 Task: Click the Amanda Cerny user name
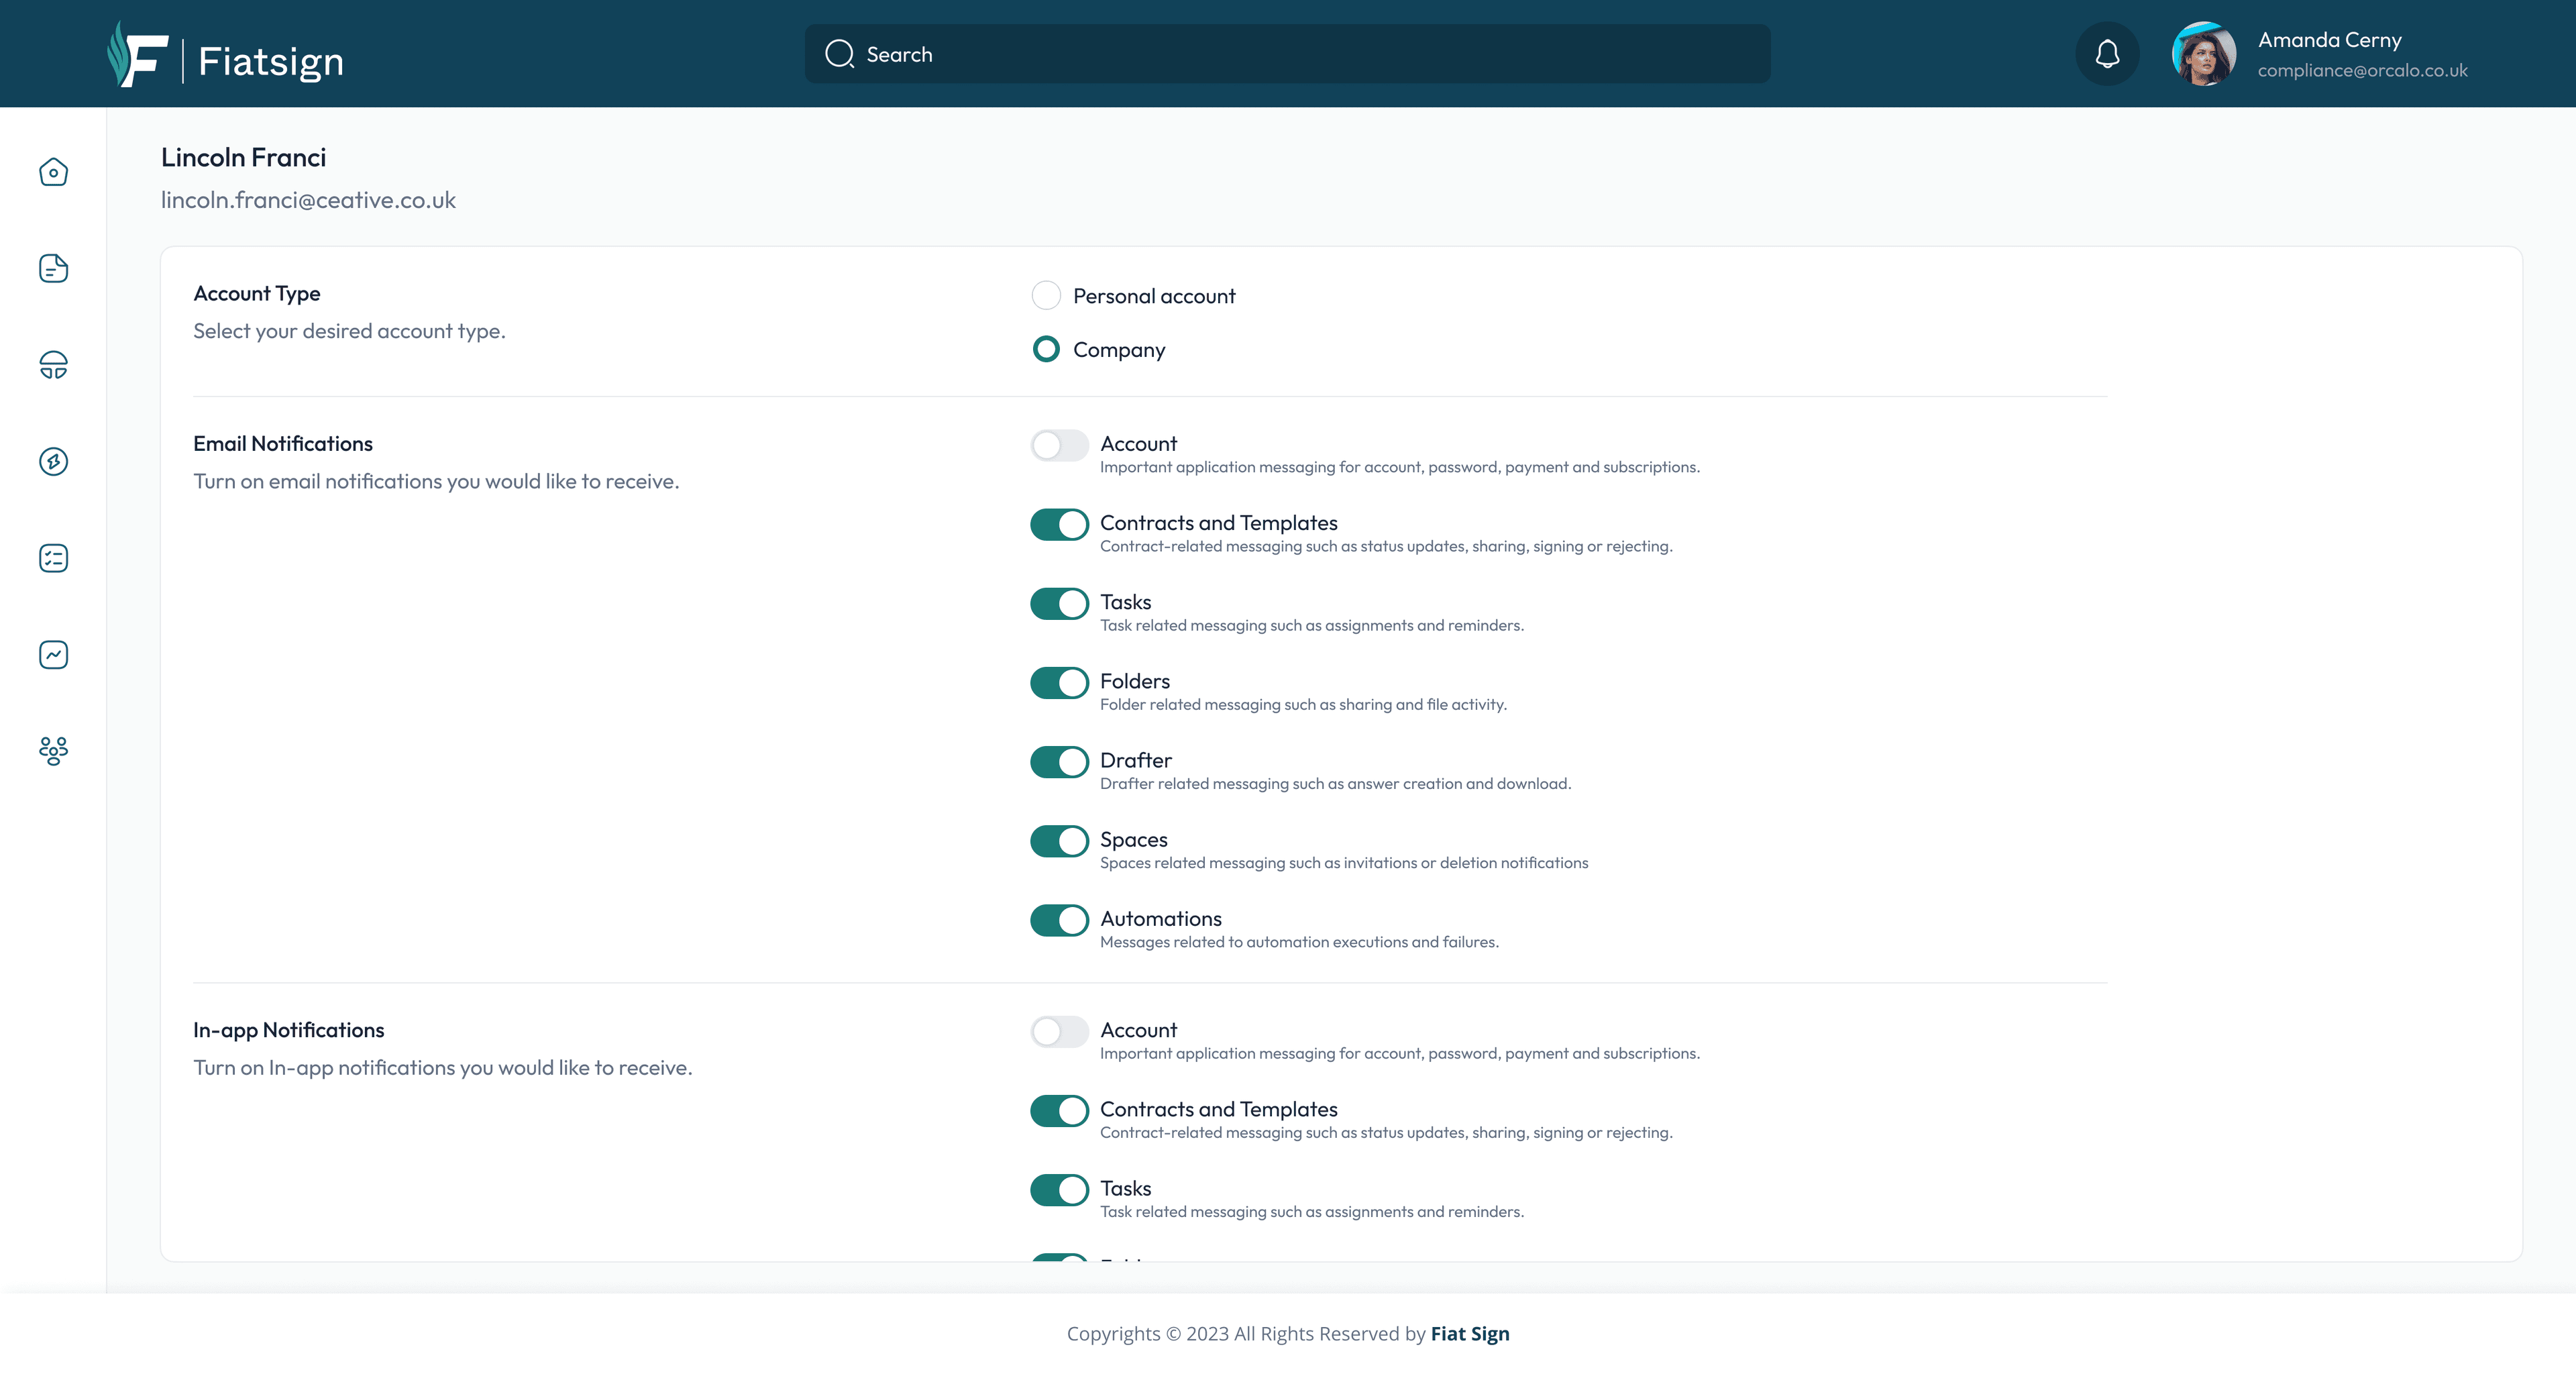[x=2329, y=40]
